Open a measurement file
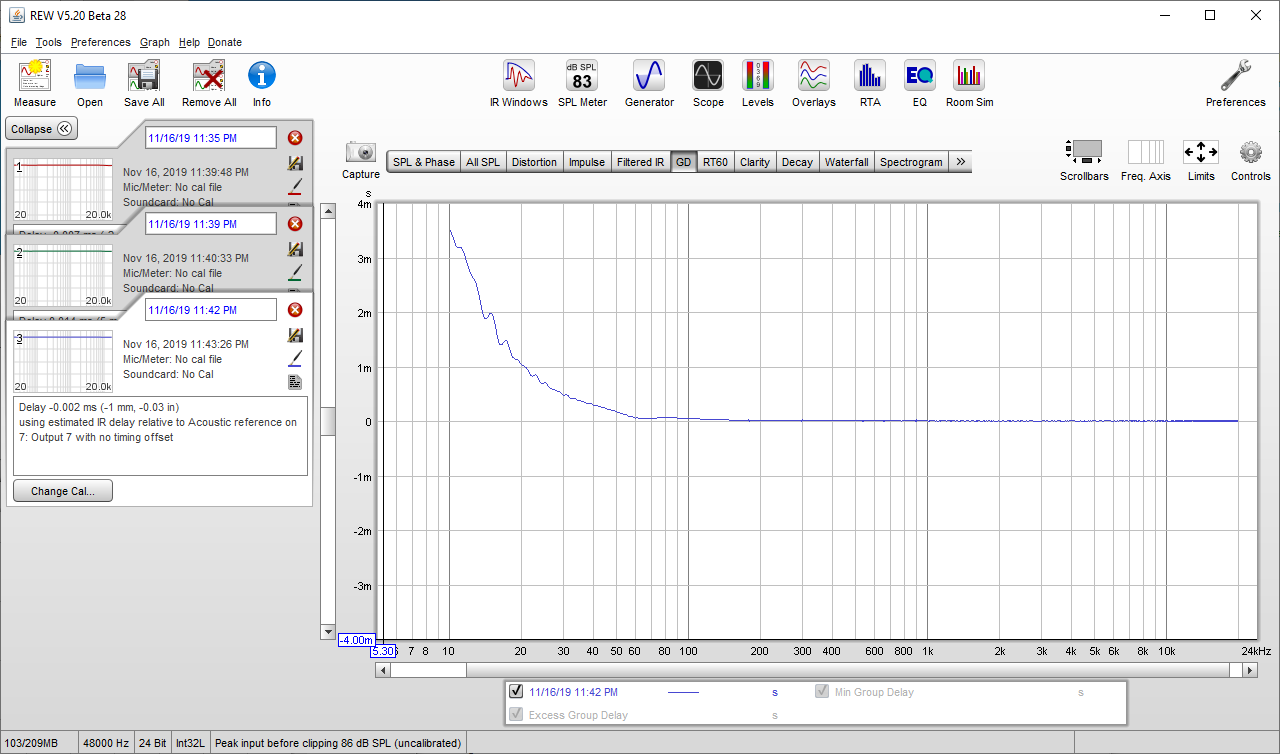The image size is (1280, 754). pyautogui.click(x=90, y=84)
